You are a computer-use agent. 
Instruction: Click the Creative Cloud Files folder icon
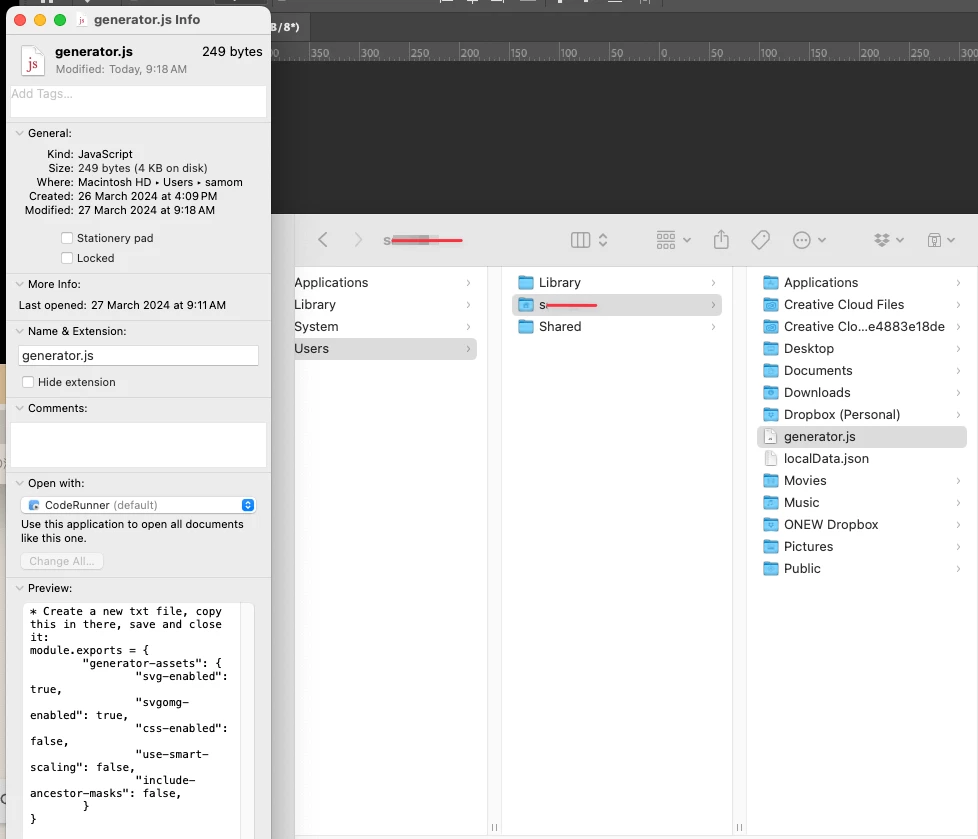click(x=771, y=304)
